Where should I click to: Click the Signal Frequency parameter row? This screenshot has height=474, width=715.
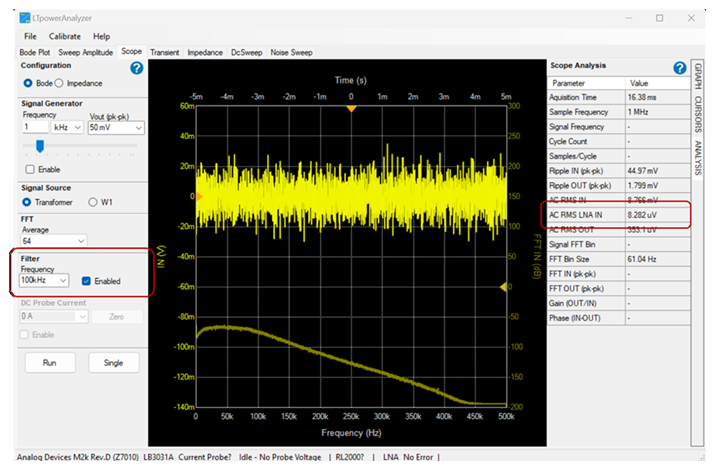[x=619, y=127]
